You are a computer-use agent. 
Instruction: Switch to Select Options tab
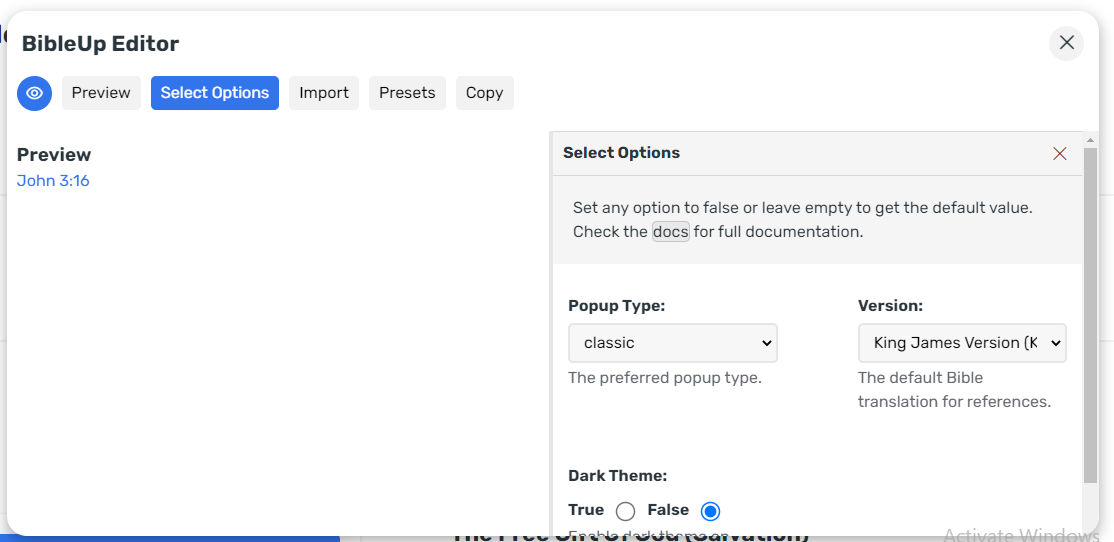pos(215,93)
